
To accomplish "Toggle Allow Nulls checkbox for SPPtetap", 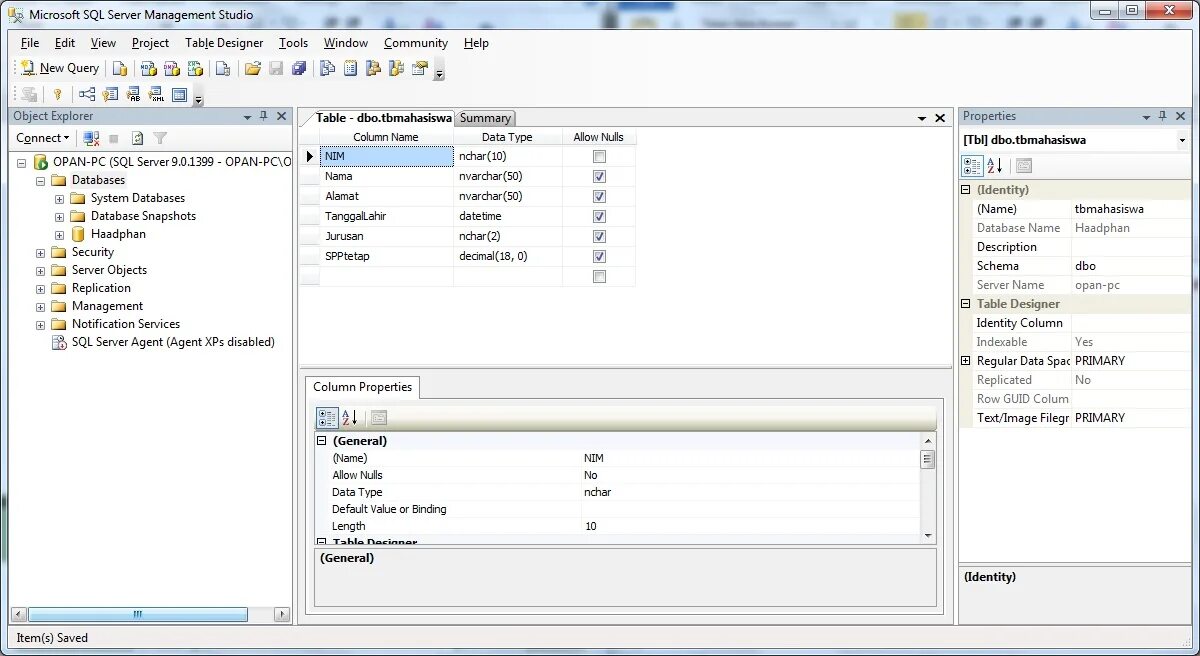I will coord(599,256).
